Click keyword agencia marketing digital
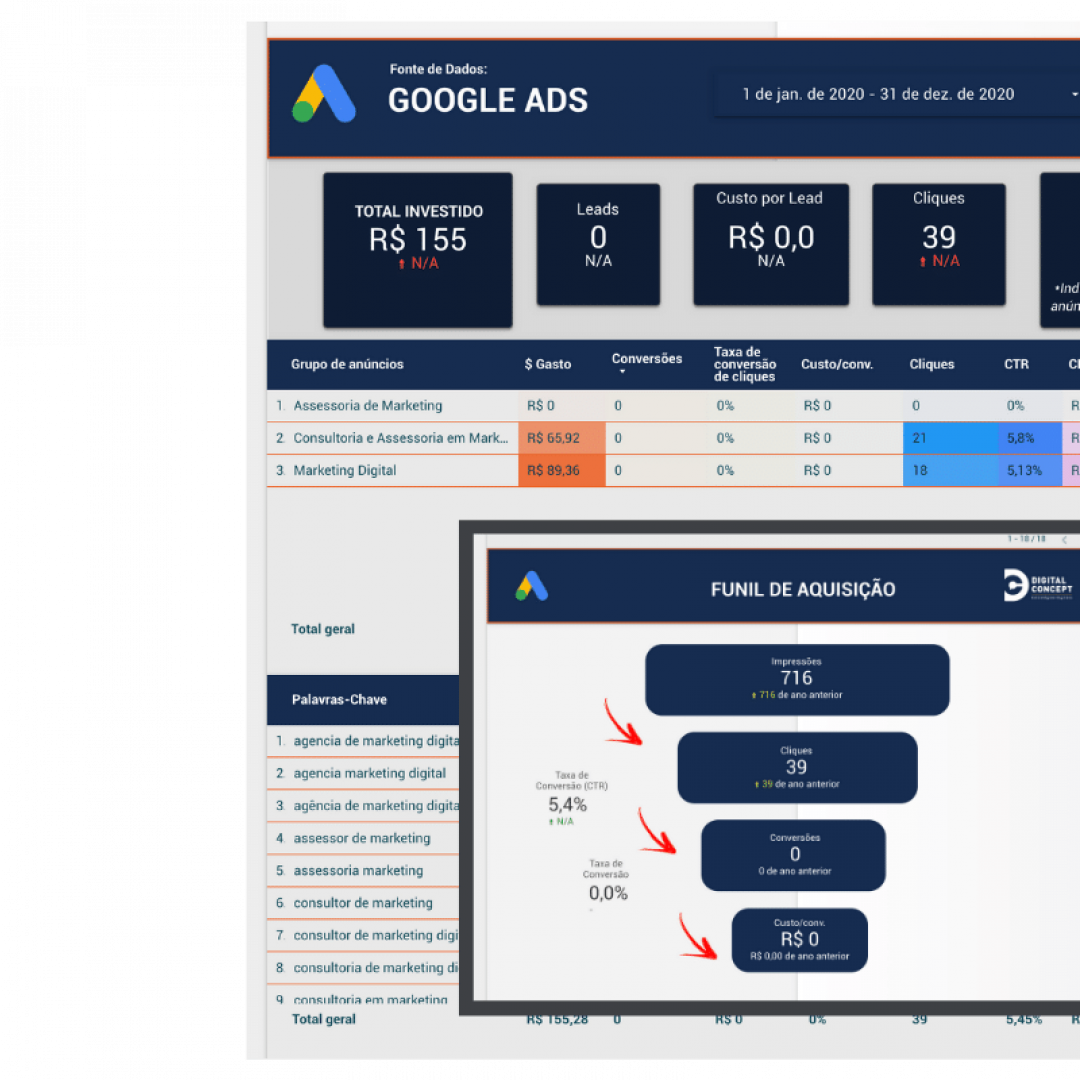The image size is (1080, 1080). coord(370,773)
